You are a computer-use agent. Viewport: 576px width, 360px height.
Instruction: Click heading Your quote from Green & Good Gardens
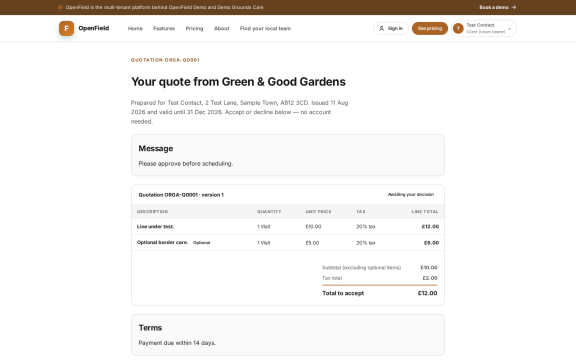(x=238, y=82)
